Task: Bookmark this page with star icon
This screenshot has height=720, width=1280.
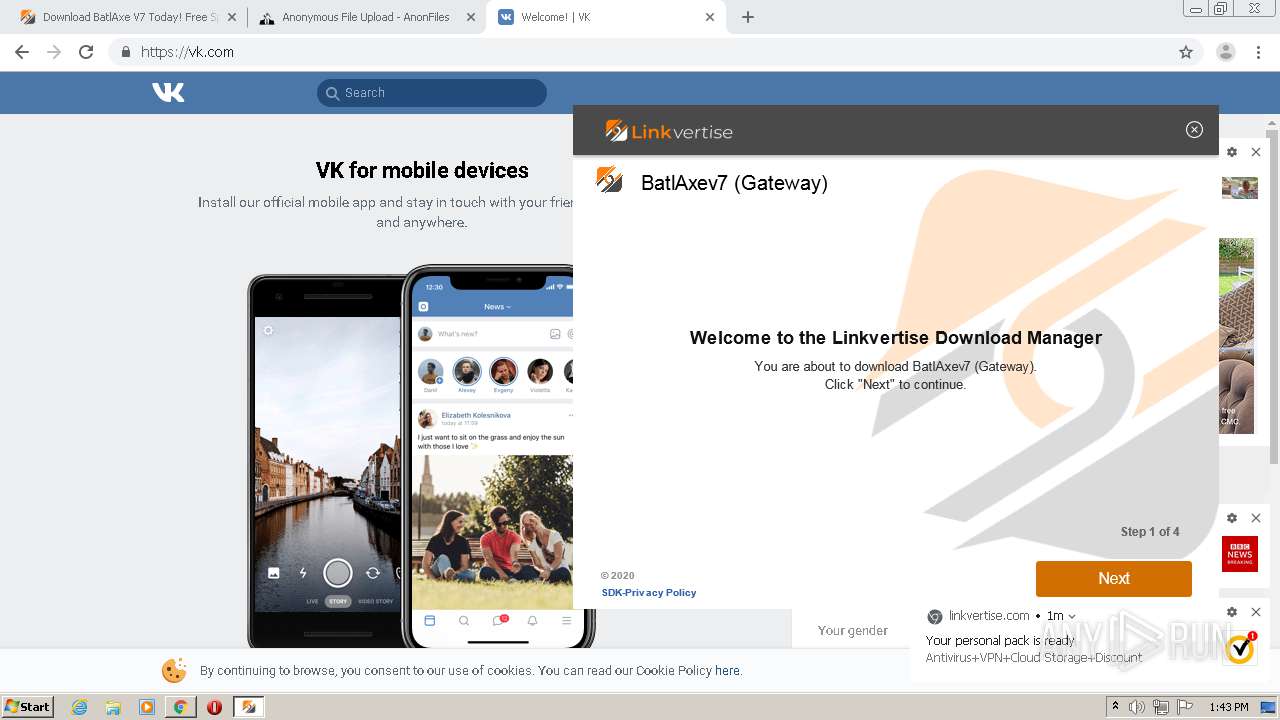Action: point(1186,52)
